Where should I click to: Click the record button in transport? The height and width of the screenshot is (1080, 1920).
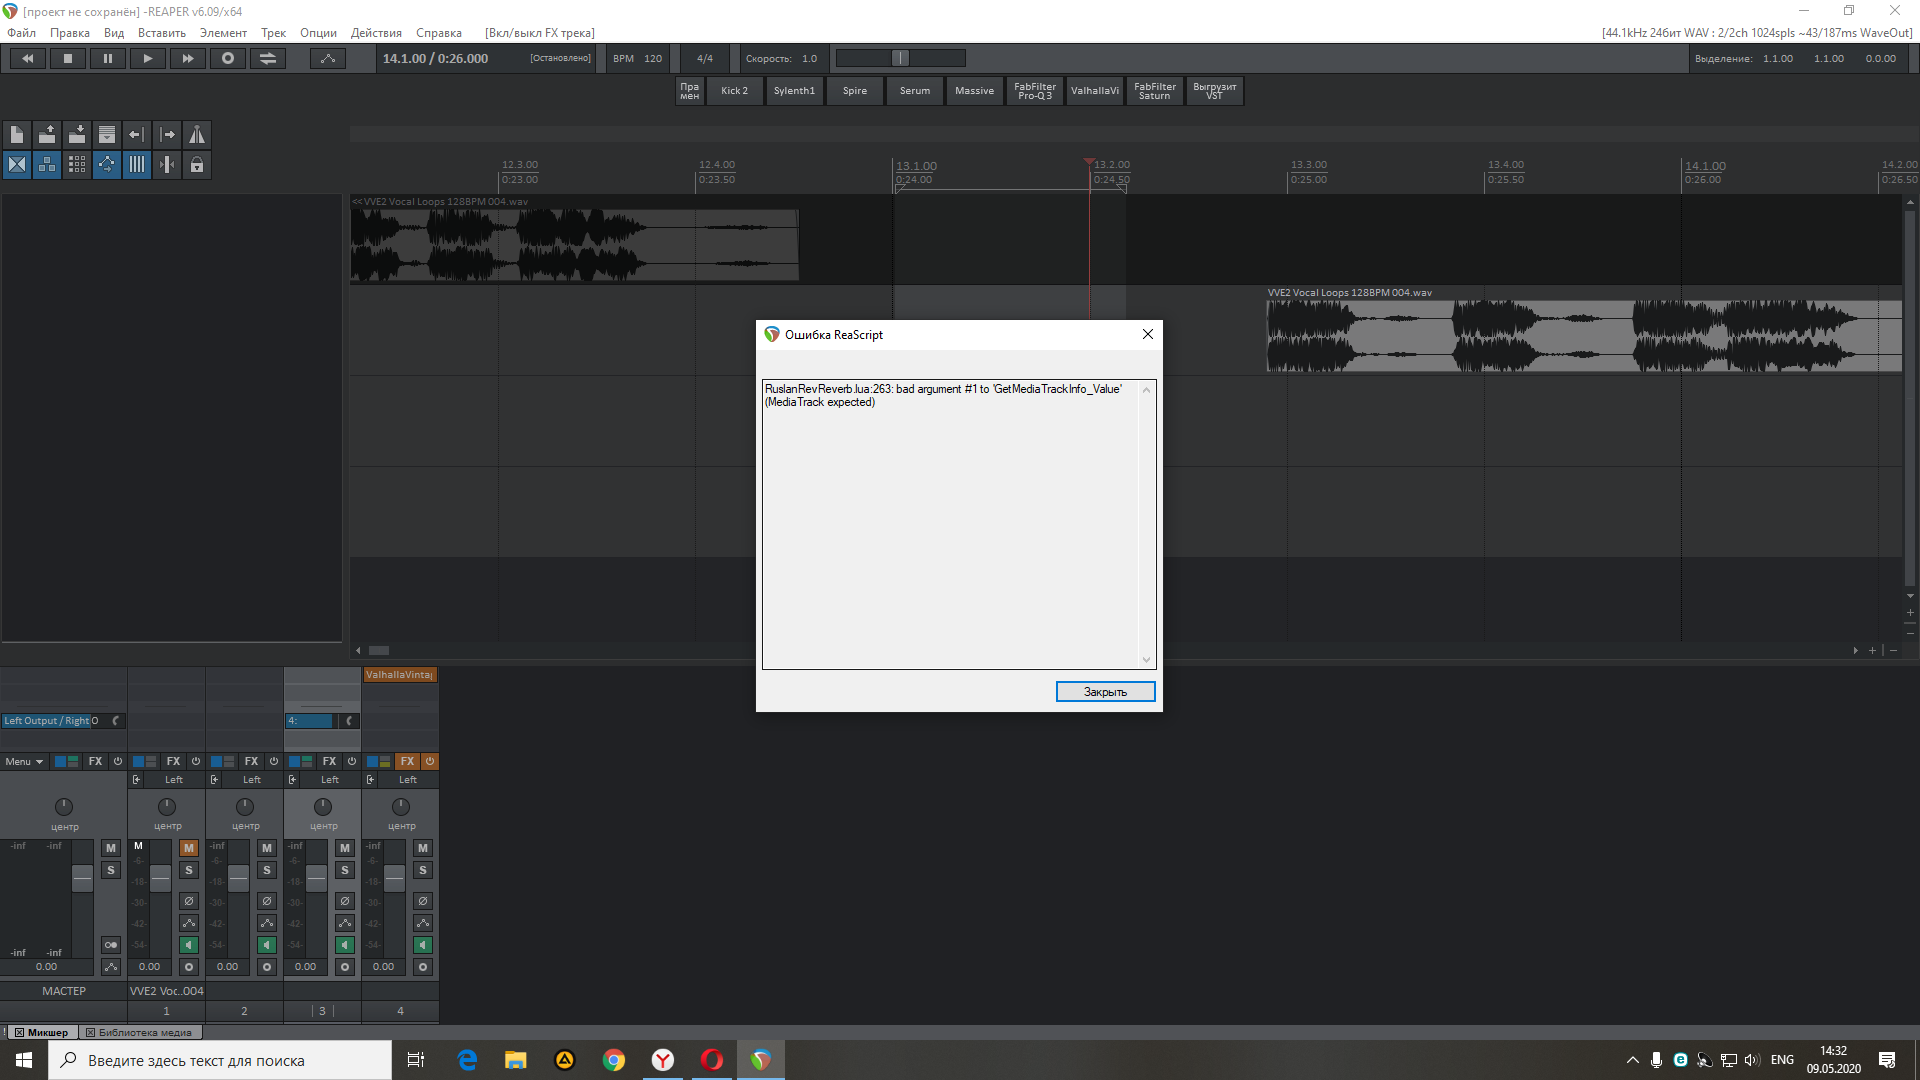tap(228, 59)
